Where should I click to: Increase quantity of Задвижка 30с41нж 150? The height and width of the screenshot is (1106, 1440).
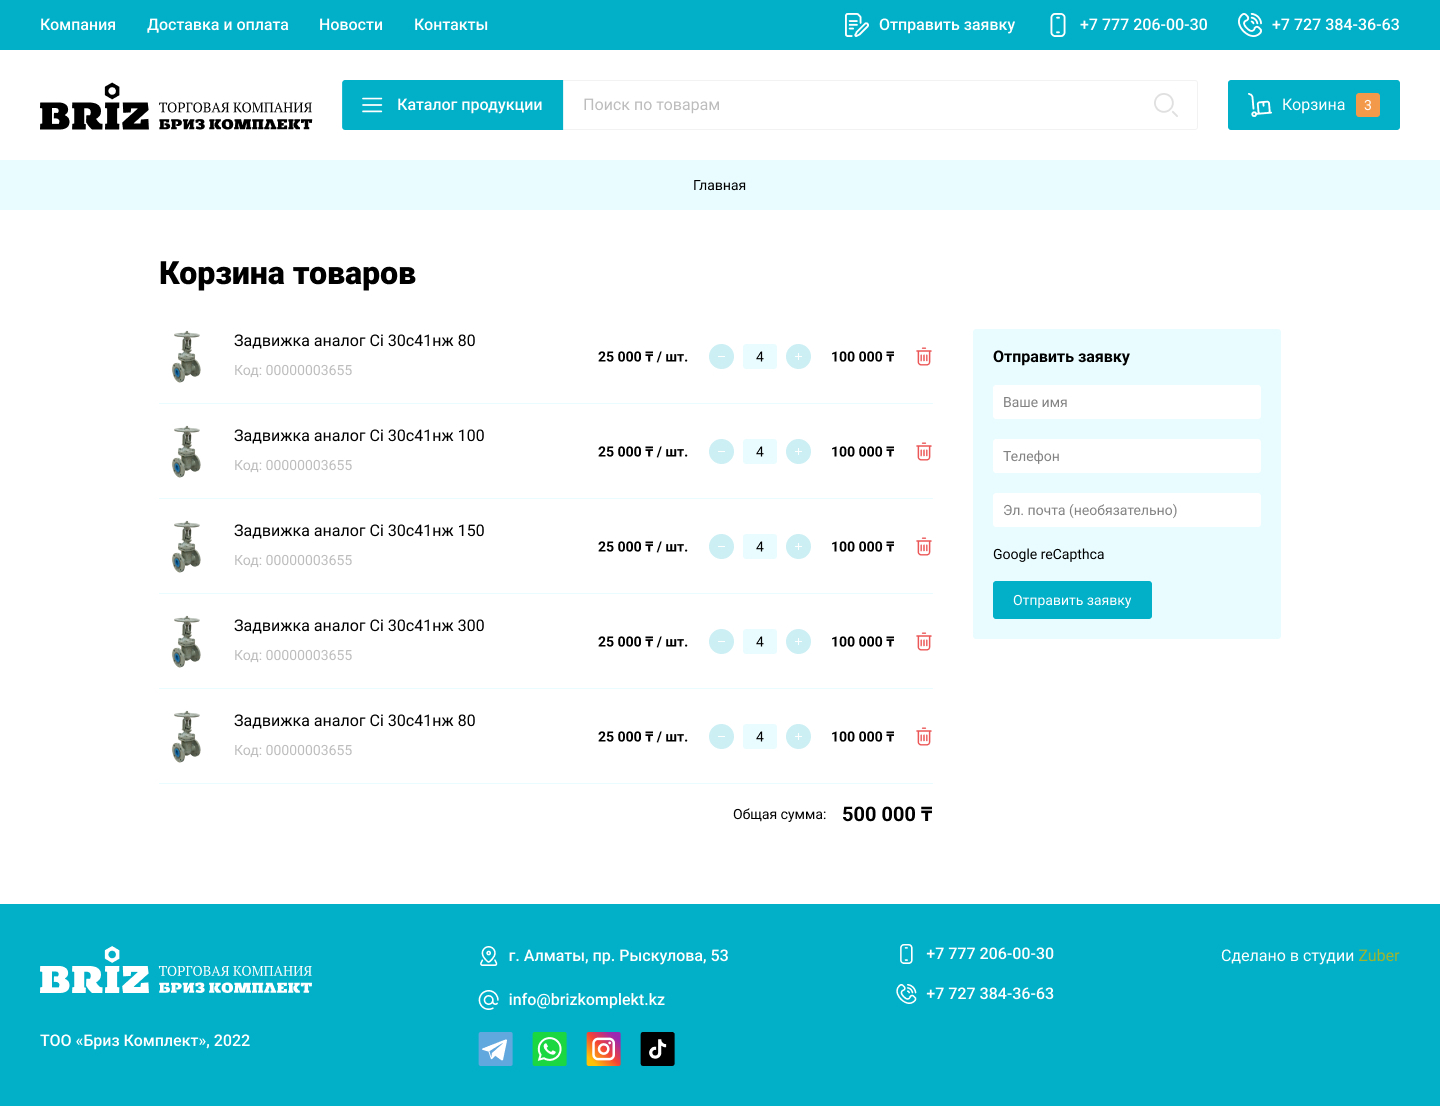click(798, 547)
